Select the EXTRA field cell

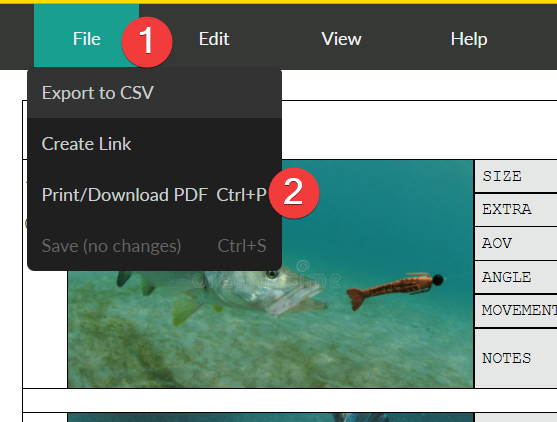click(x=516, y=210)
